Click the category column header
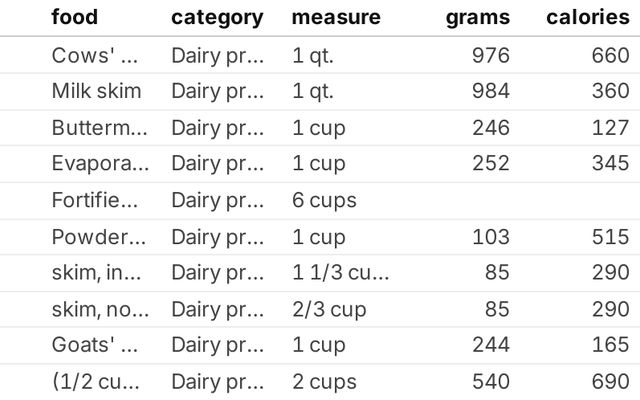The height and width of the screenshot is (400, 640). [x=217, y=17]
